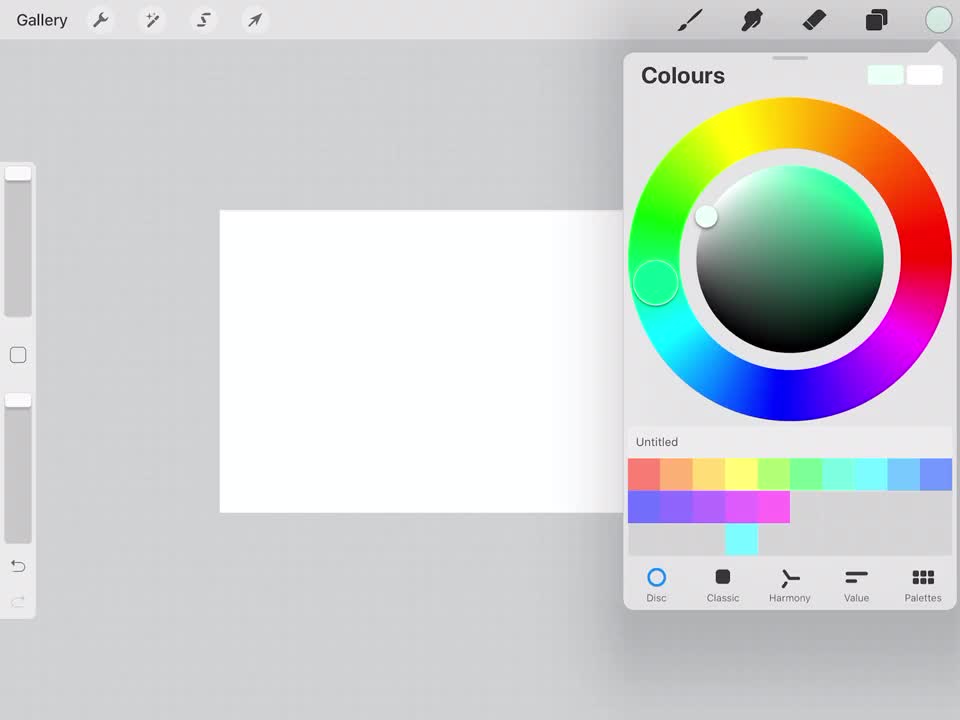Click the Untitled palette name
The width and height of the screenshot is (960, 720).
[x=656, y=442]
